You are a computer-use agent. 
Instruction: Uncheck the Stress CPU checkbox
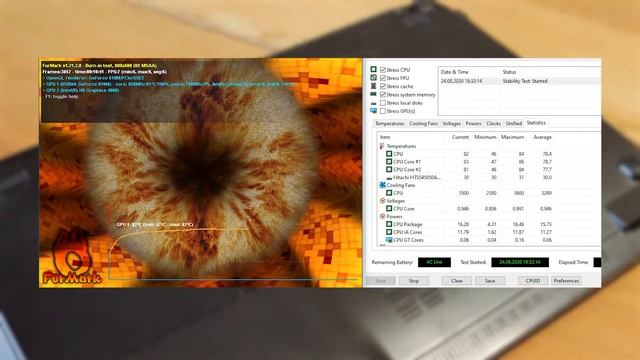click(383, 70)
